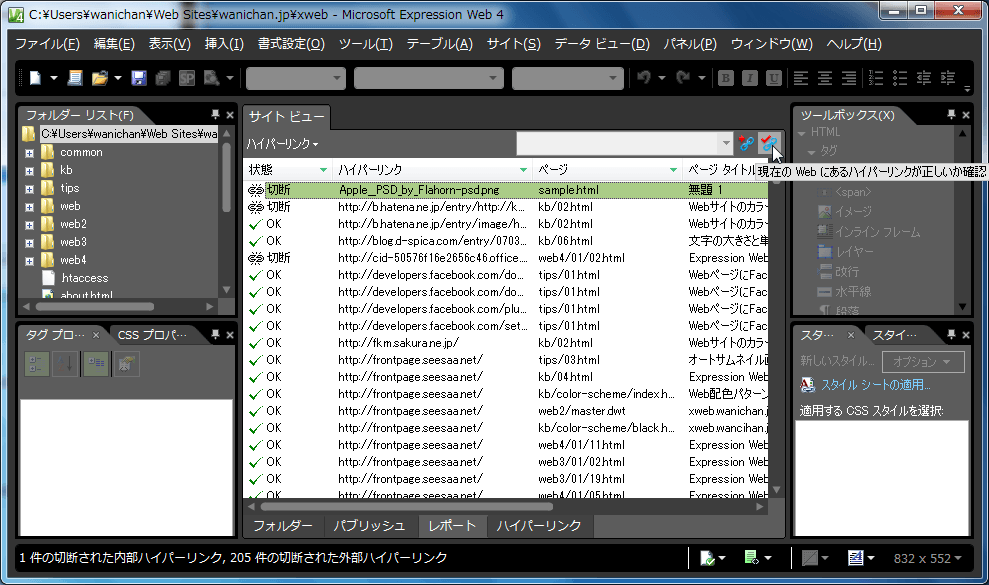Open the page size 832 x 552 dropdown
The height and width of the screenshot is (585, 989).
coord(927,558)
